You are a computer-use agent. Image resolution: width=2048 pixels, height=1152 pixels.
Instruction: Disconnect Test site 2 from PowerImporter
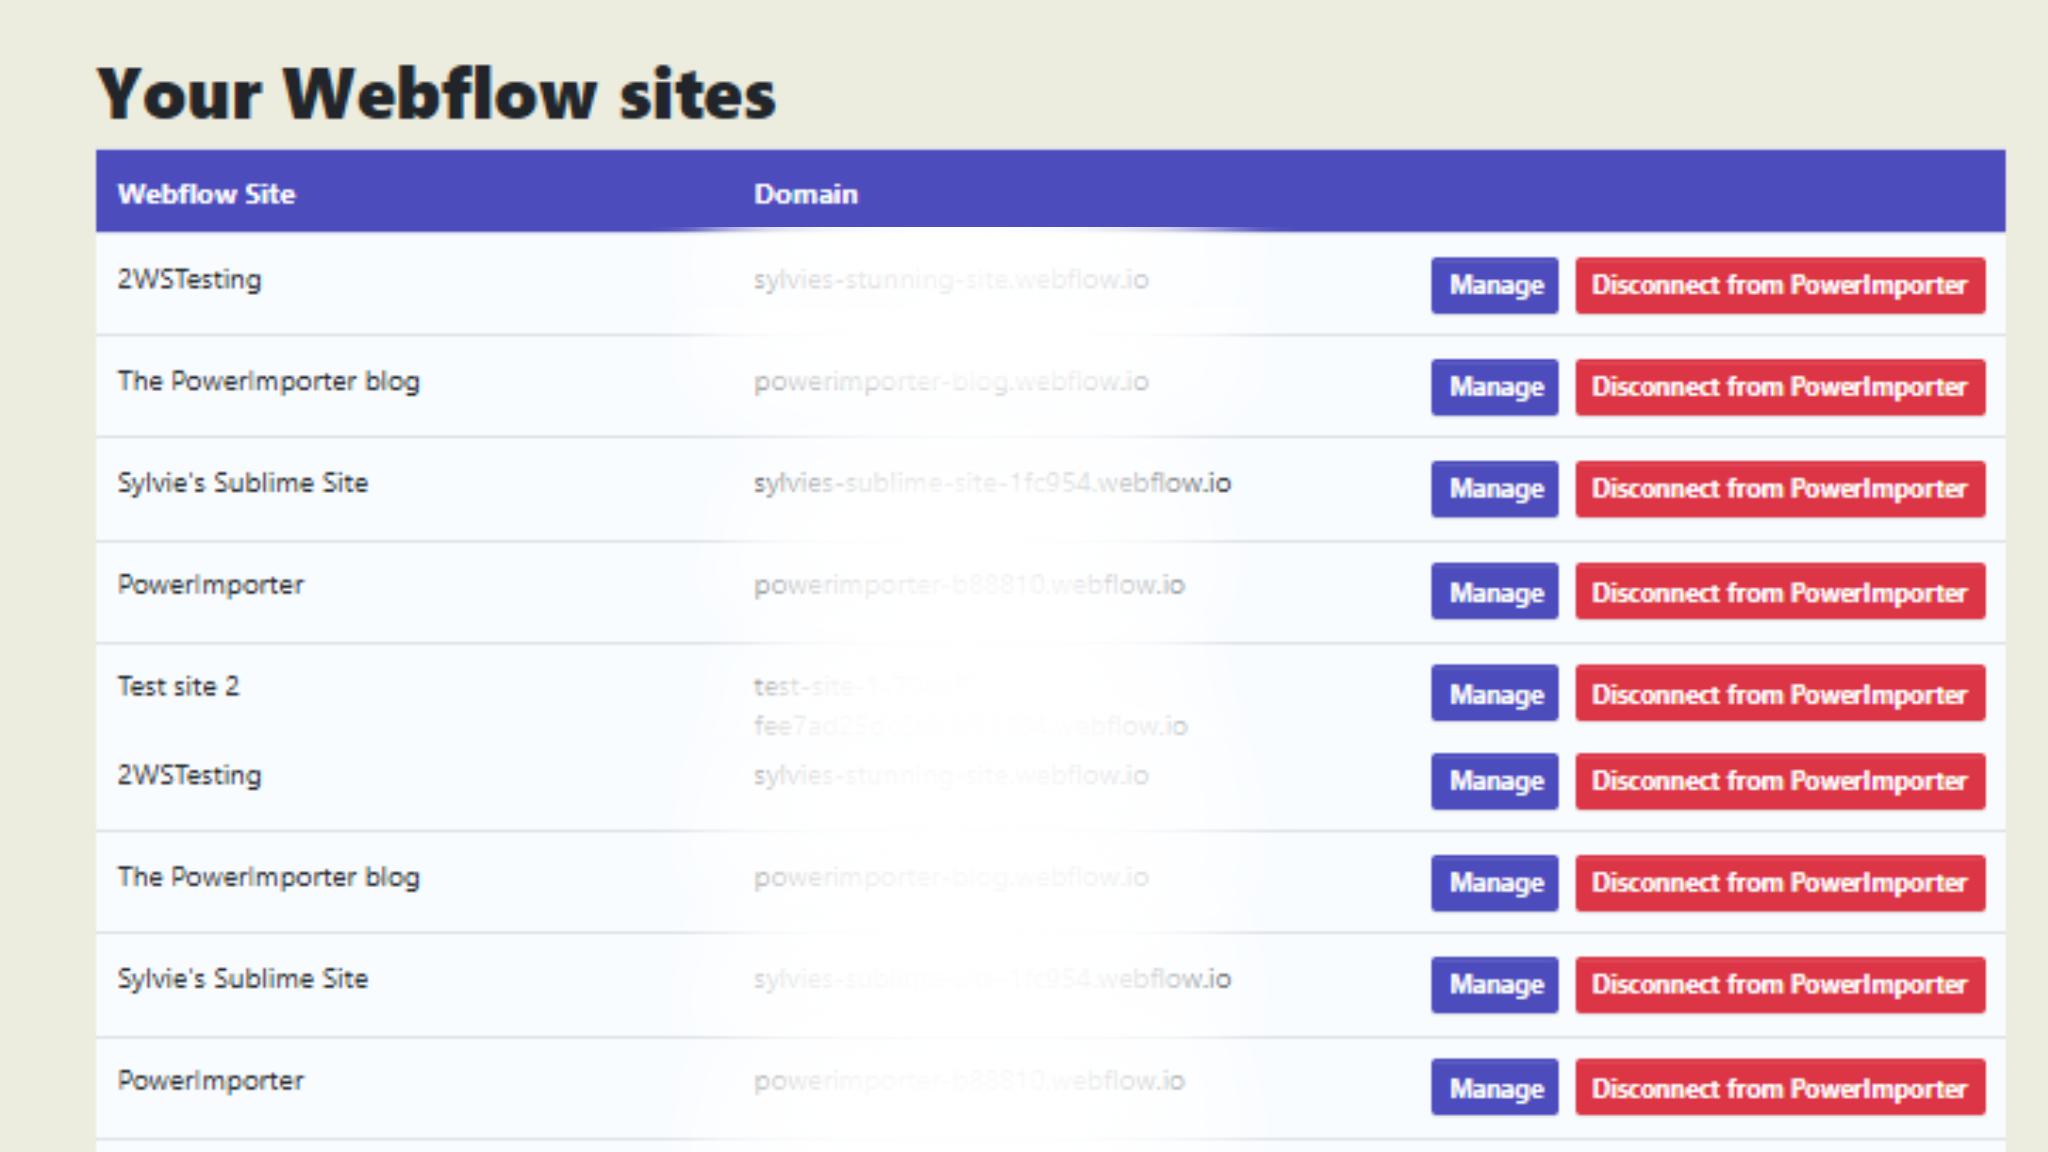tap(1780, 693)
